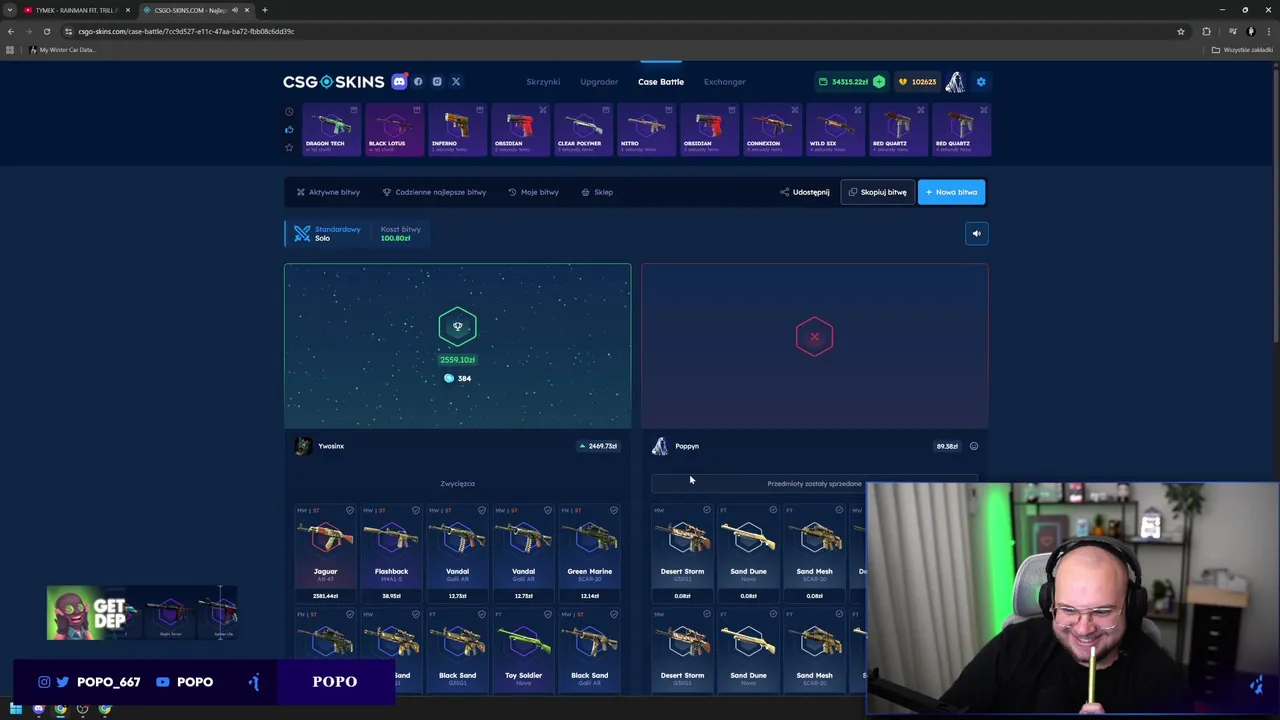Click the Udostępnij share button
The image size is (1280, 720).
pos(805,192)
